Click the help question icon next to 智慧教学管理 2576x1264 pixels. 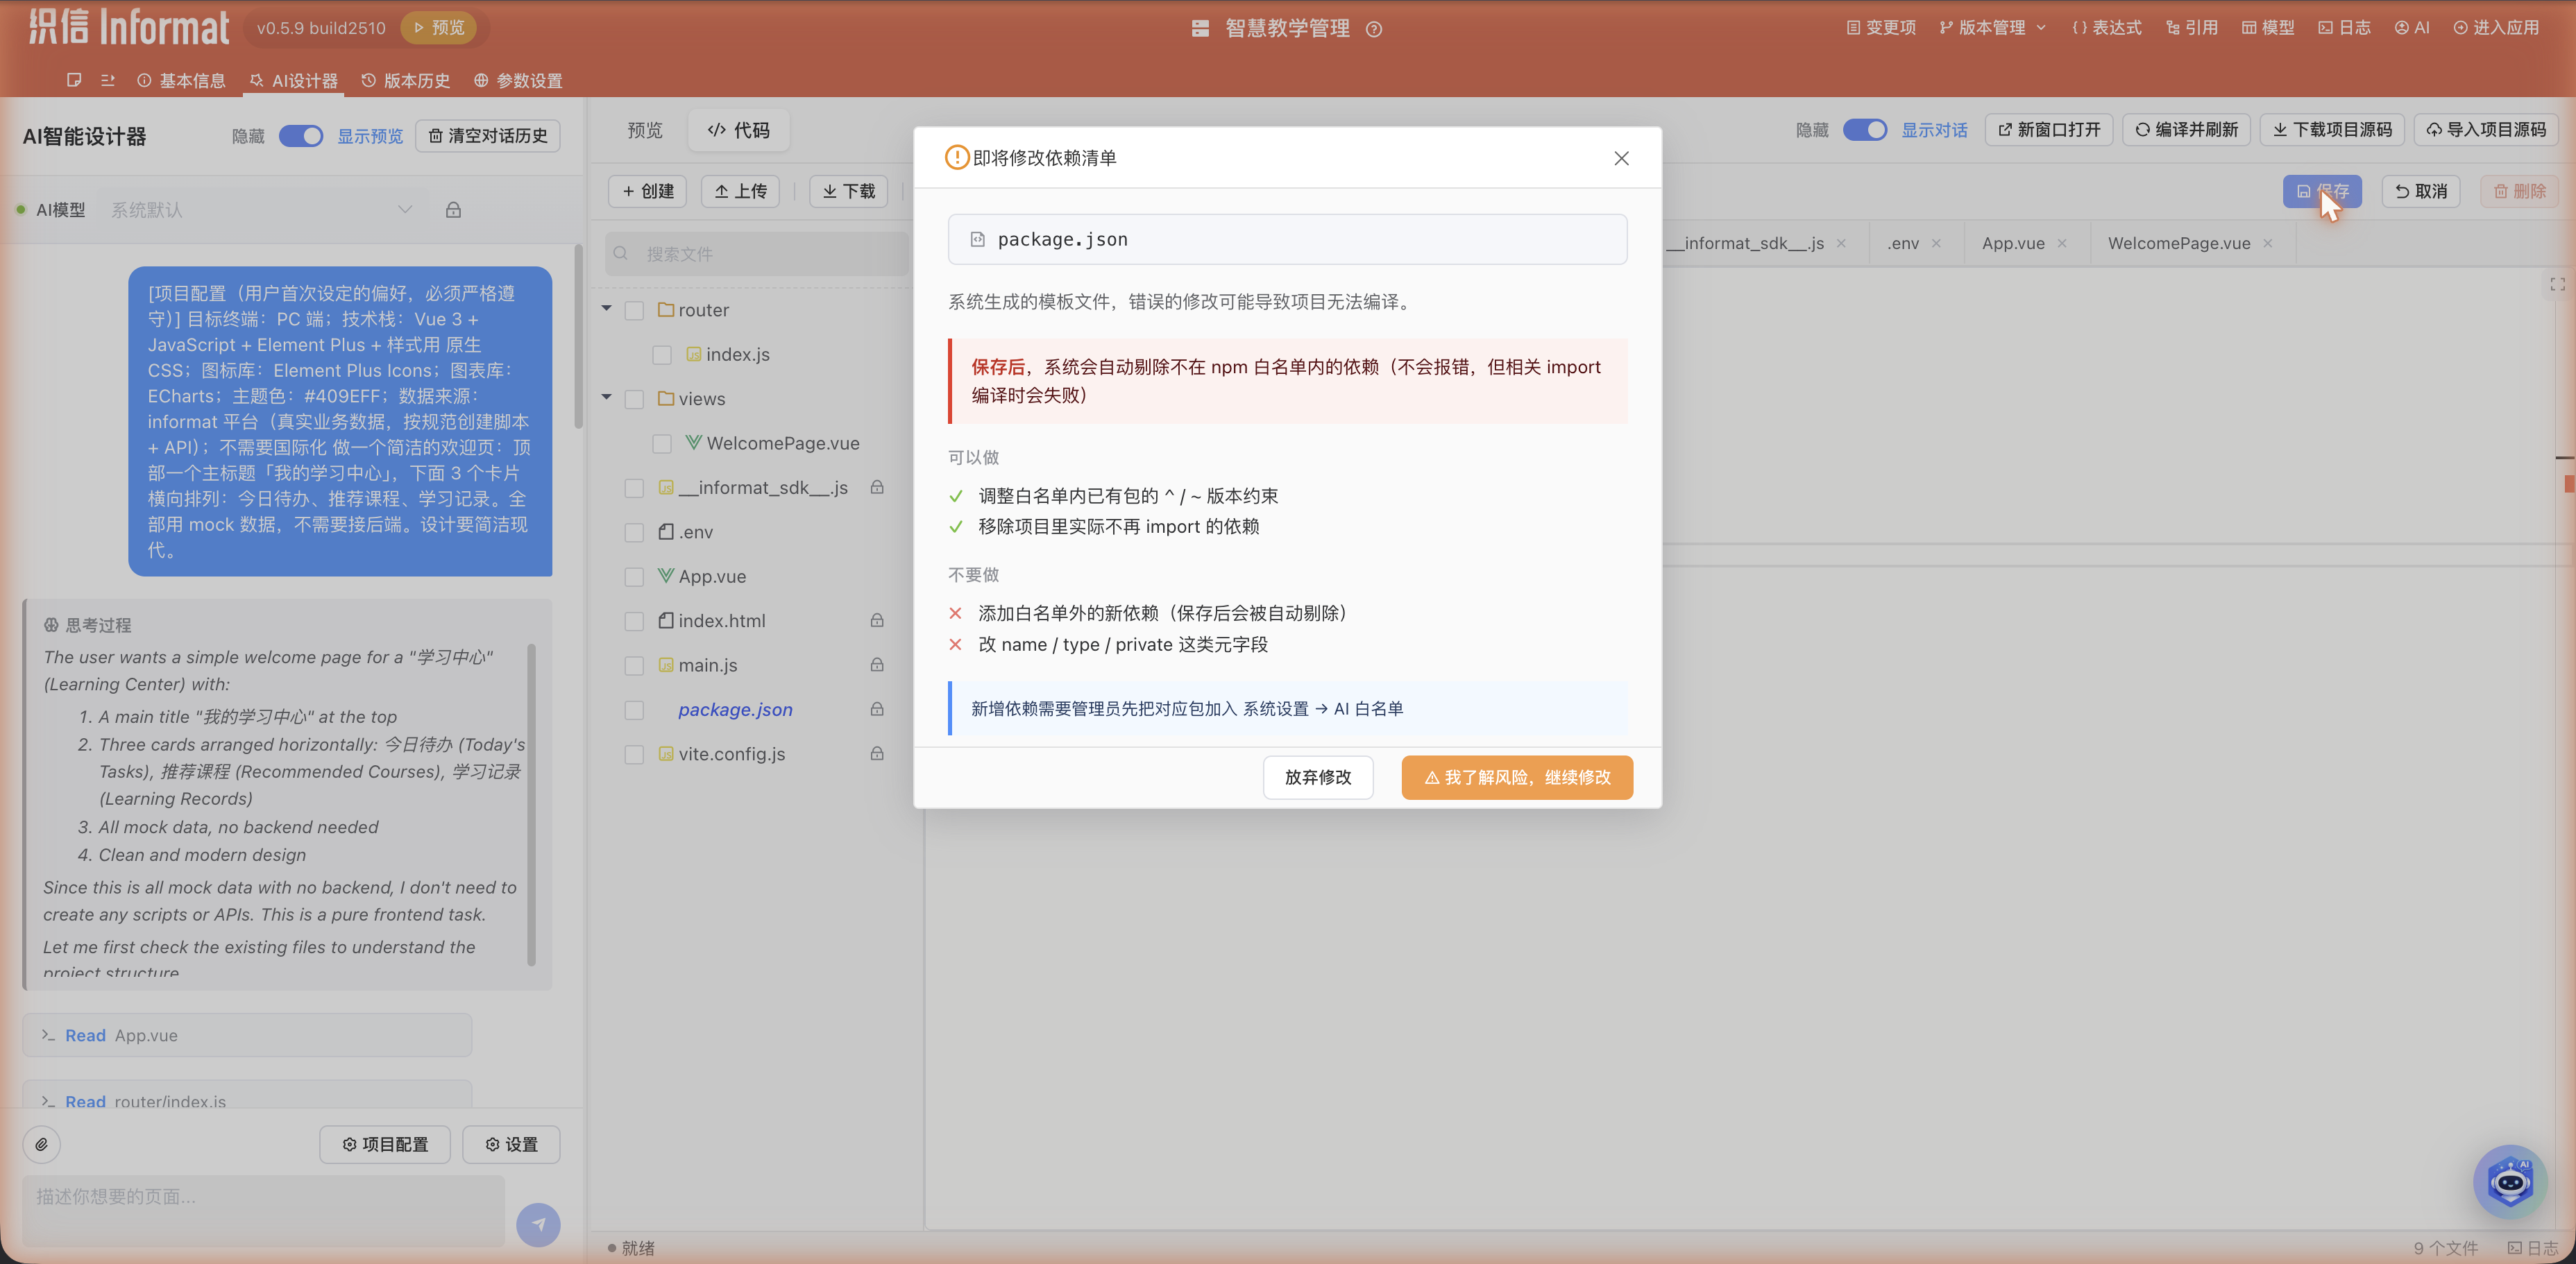1374,29
